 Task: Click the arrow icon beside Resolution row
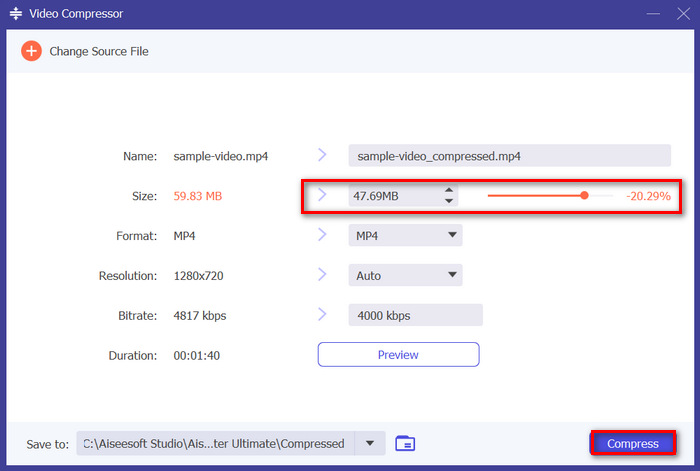322,275
